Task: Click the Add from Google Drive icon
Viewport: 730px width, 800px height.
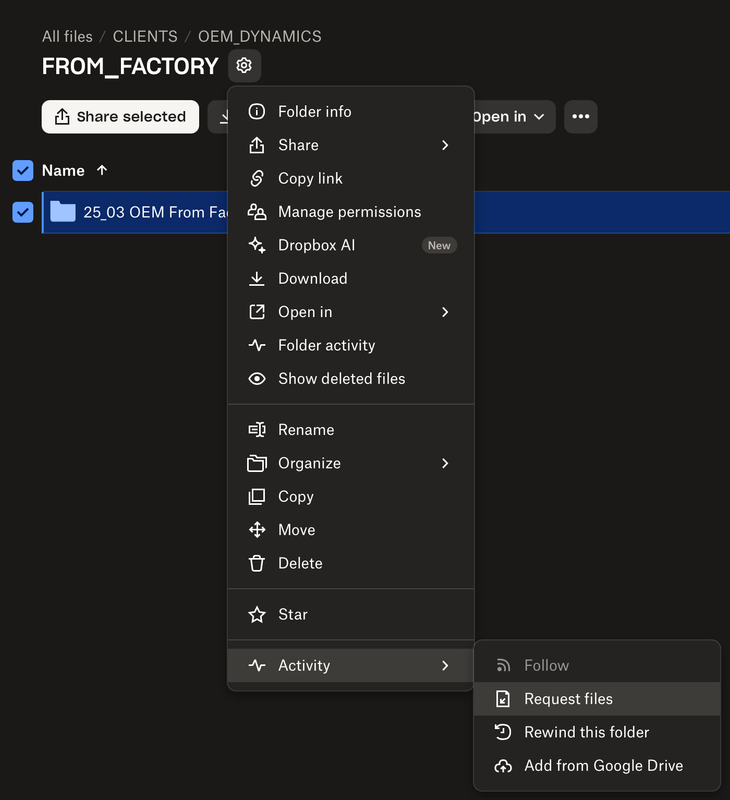Action: [x=503, y=766]
